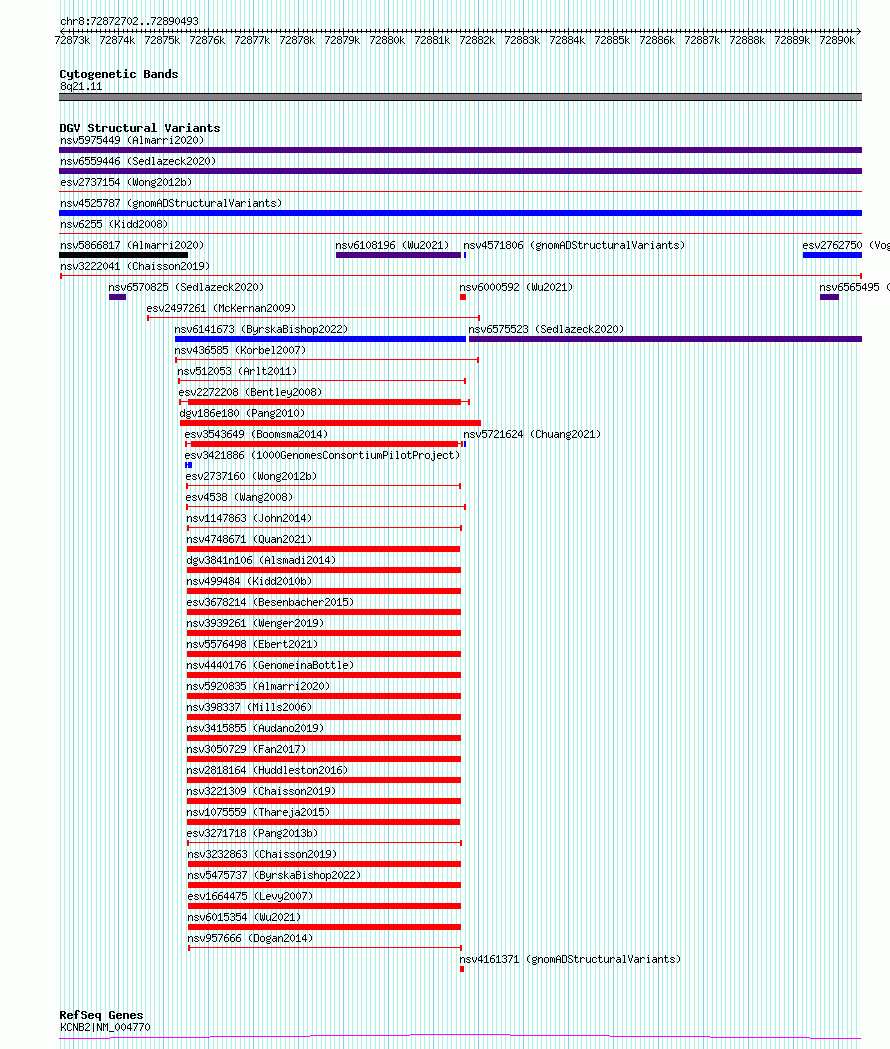Click the nsv2818164 (Huddleston2016) label

pyautogui.click(x=267, y=770)
